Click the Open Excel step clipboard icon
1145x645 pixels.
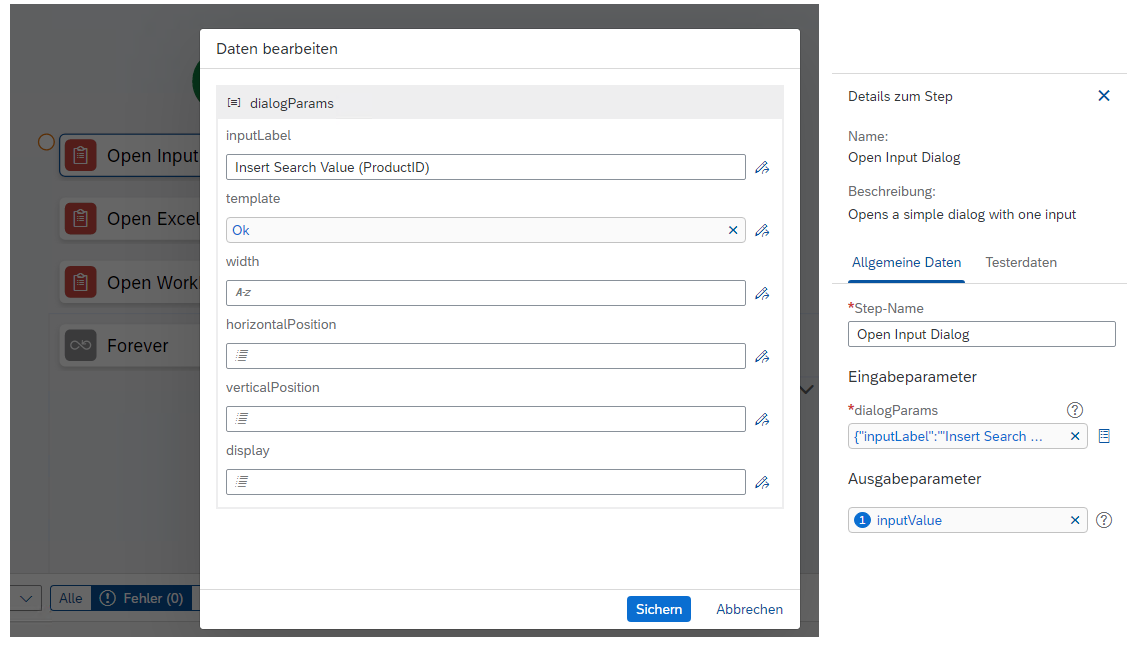pos(80,218)
